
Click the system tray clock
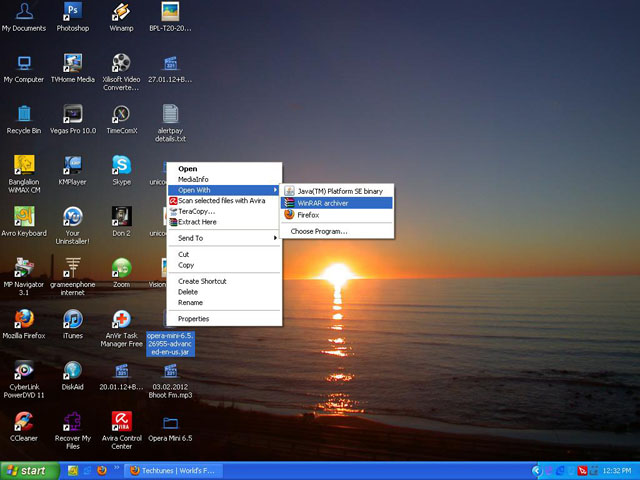(x=617, y=470)
